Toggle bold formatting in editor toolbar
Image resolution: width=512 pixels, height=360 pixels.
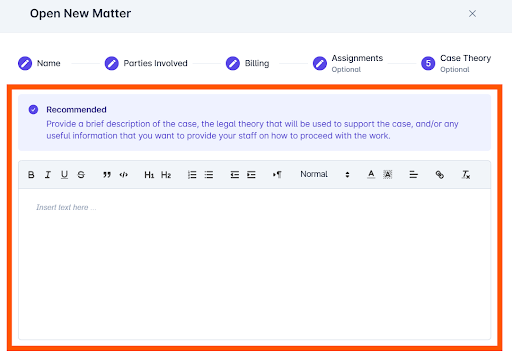tap(31, 175)
